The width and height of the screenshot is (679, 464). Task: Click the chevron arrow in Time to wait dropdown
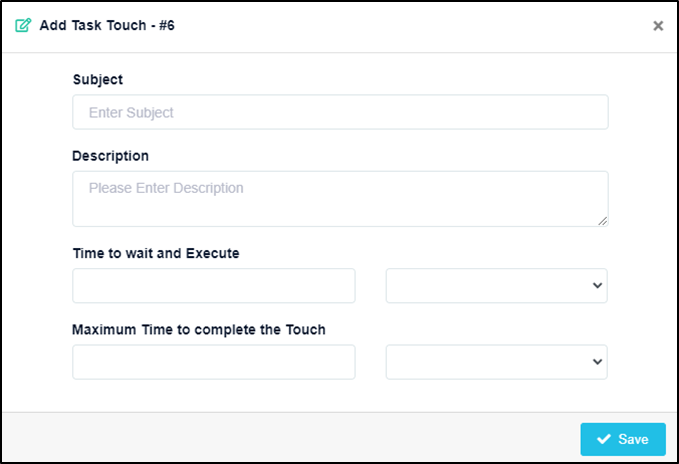597,286
